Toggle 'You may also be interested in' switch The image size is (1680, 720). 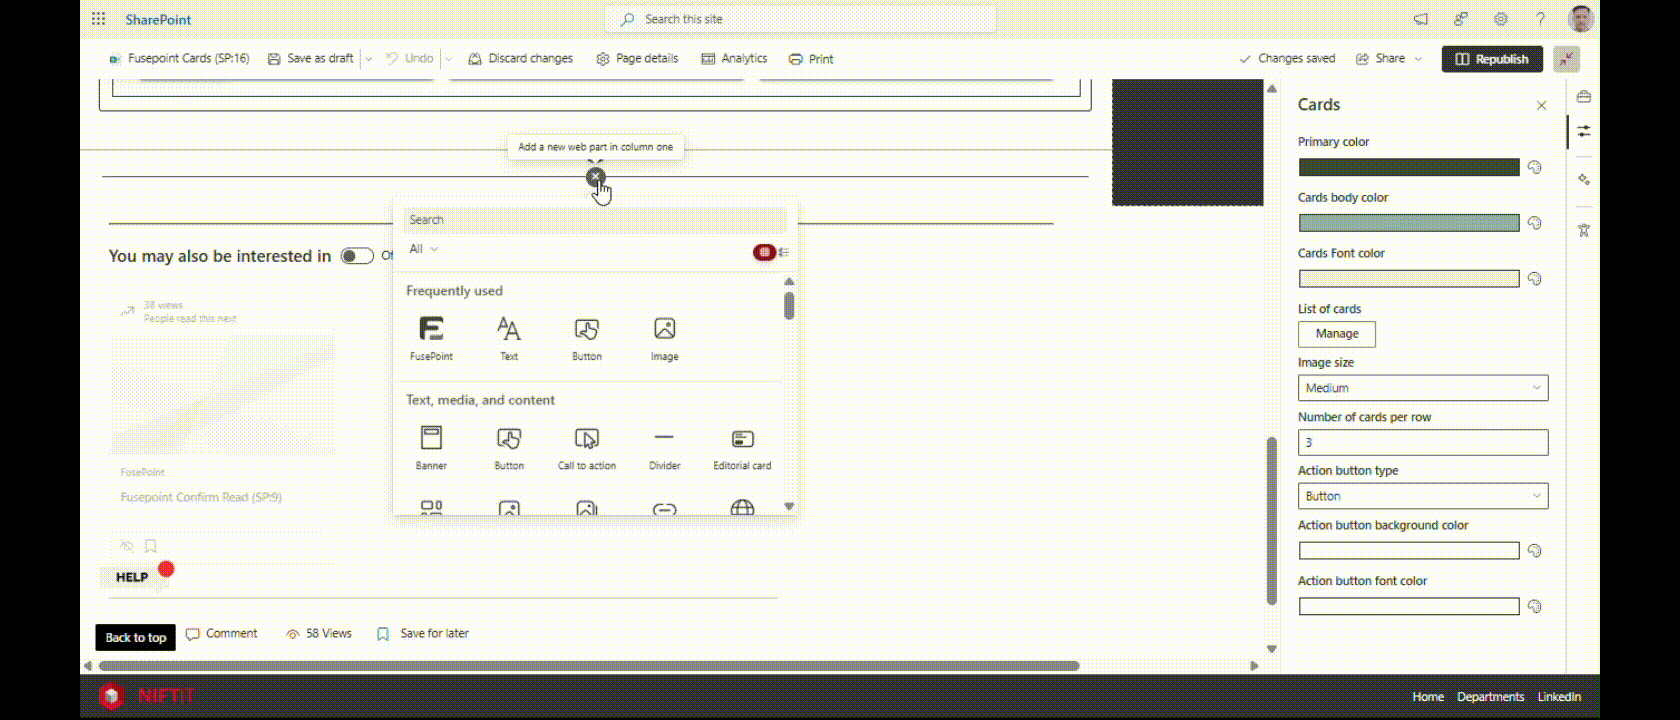point(357,256)
